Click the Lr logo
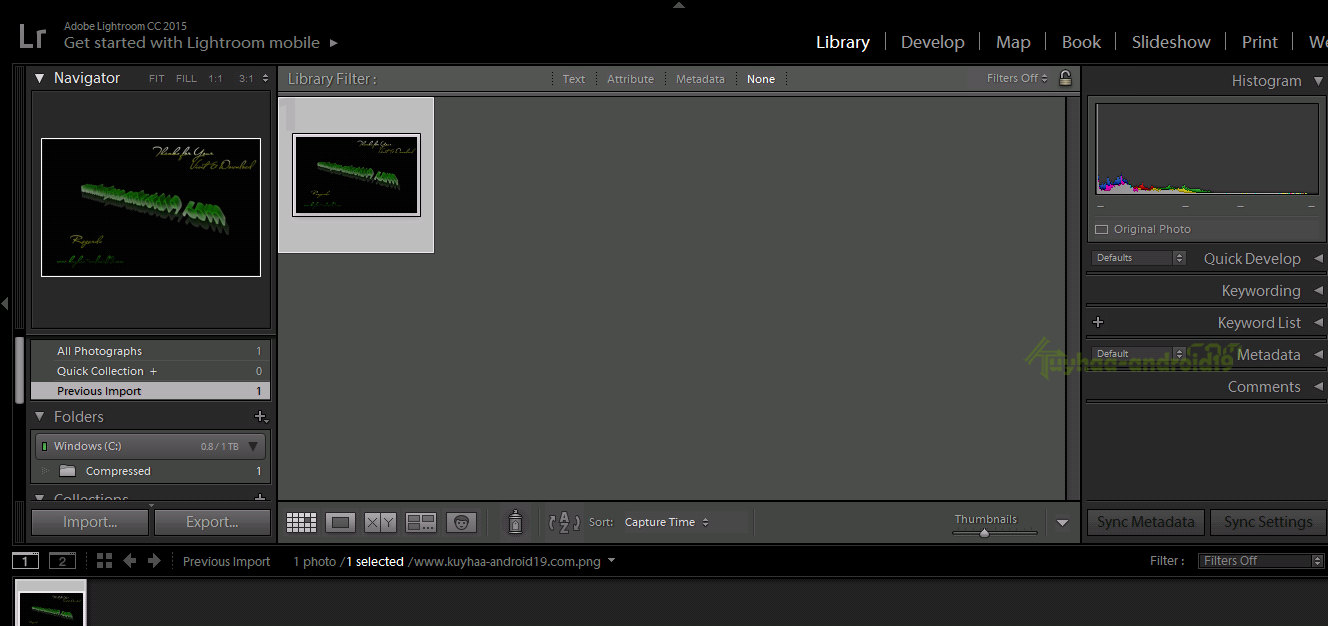 33,37
